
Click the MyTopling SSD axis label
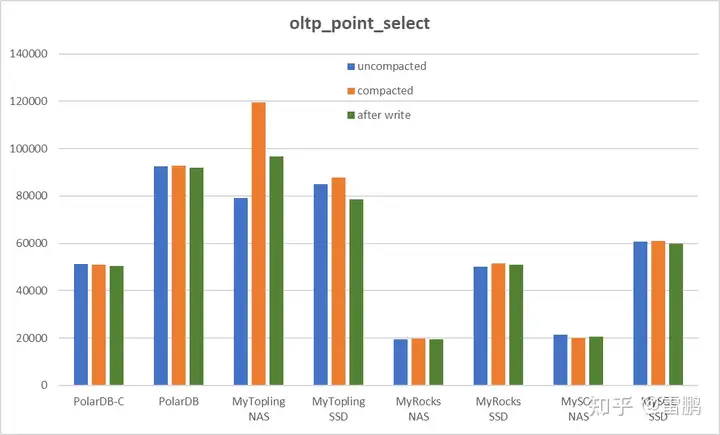pos(338,408)
